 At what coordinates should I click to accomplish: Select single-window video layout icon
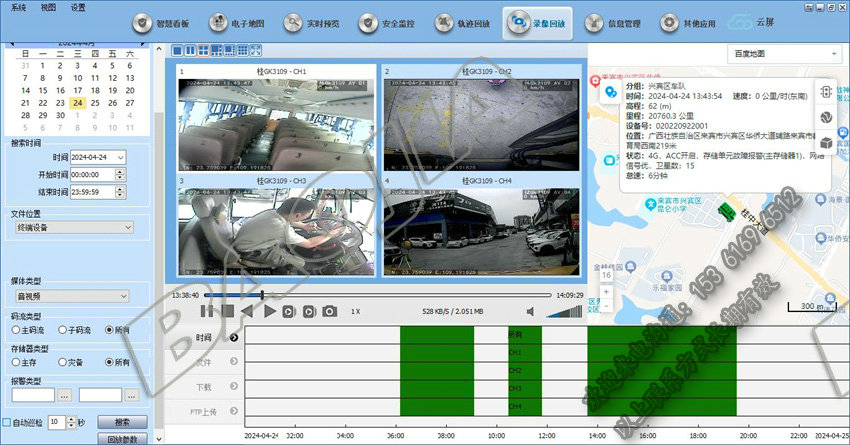pos(178,50)
